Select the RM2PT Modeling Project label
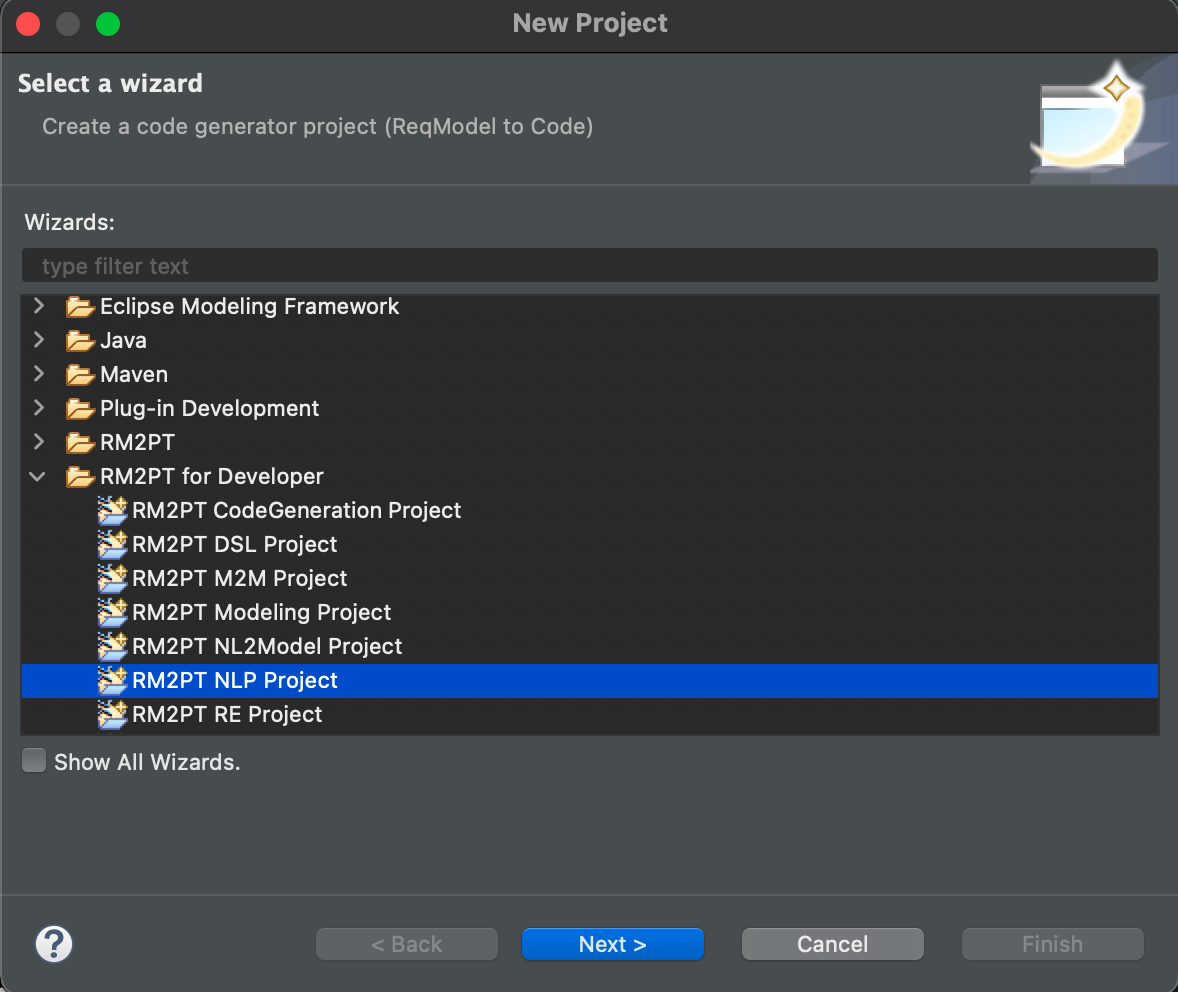 coord(261,612)
